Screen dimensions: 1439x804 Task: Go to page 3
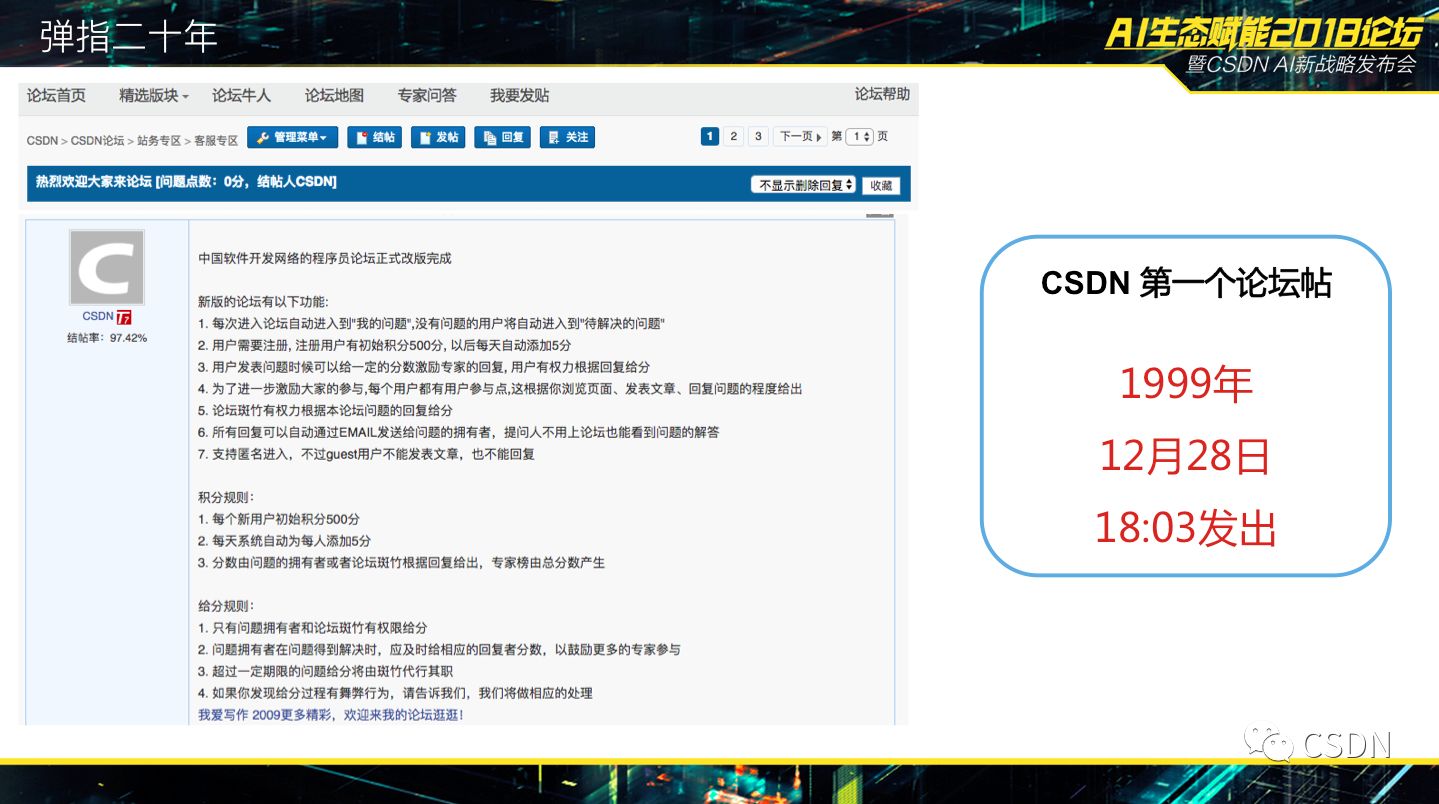(x=758, y=136)
